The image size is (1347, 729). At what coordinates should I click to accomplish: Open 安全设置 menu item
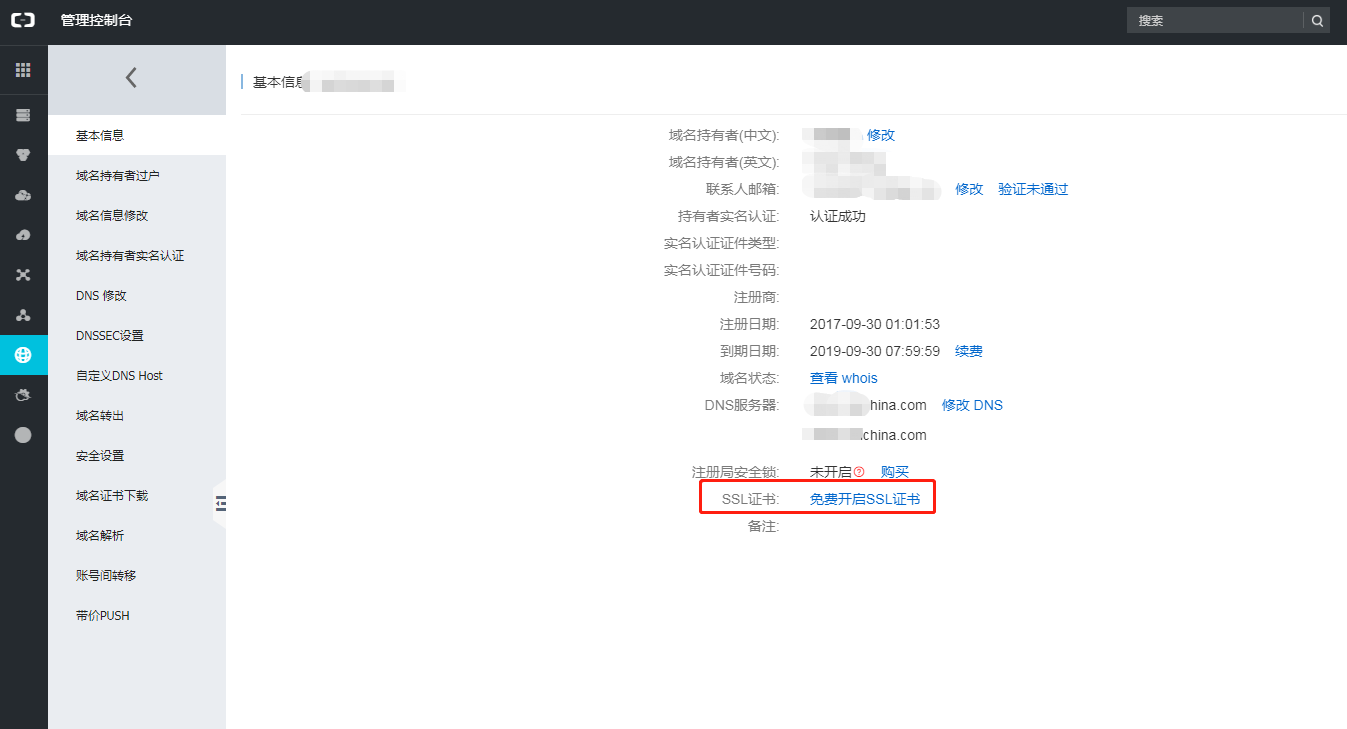pyautogui.click(x=137, y=455)
